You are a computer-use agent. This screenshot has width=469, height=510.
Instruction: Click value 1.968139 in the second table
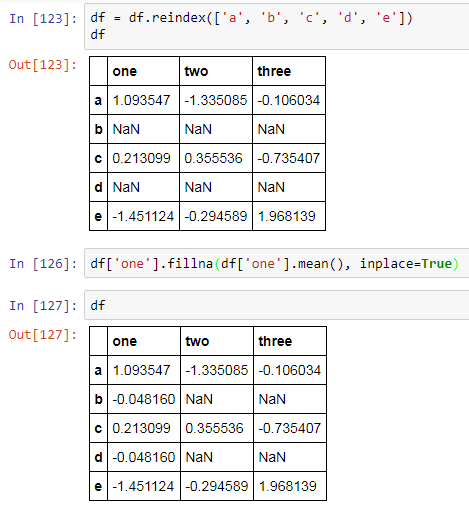[287, 486]
